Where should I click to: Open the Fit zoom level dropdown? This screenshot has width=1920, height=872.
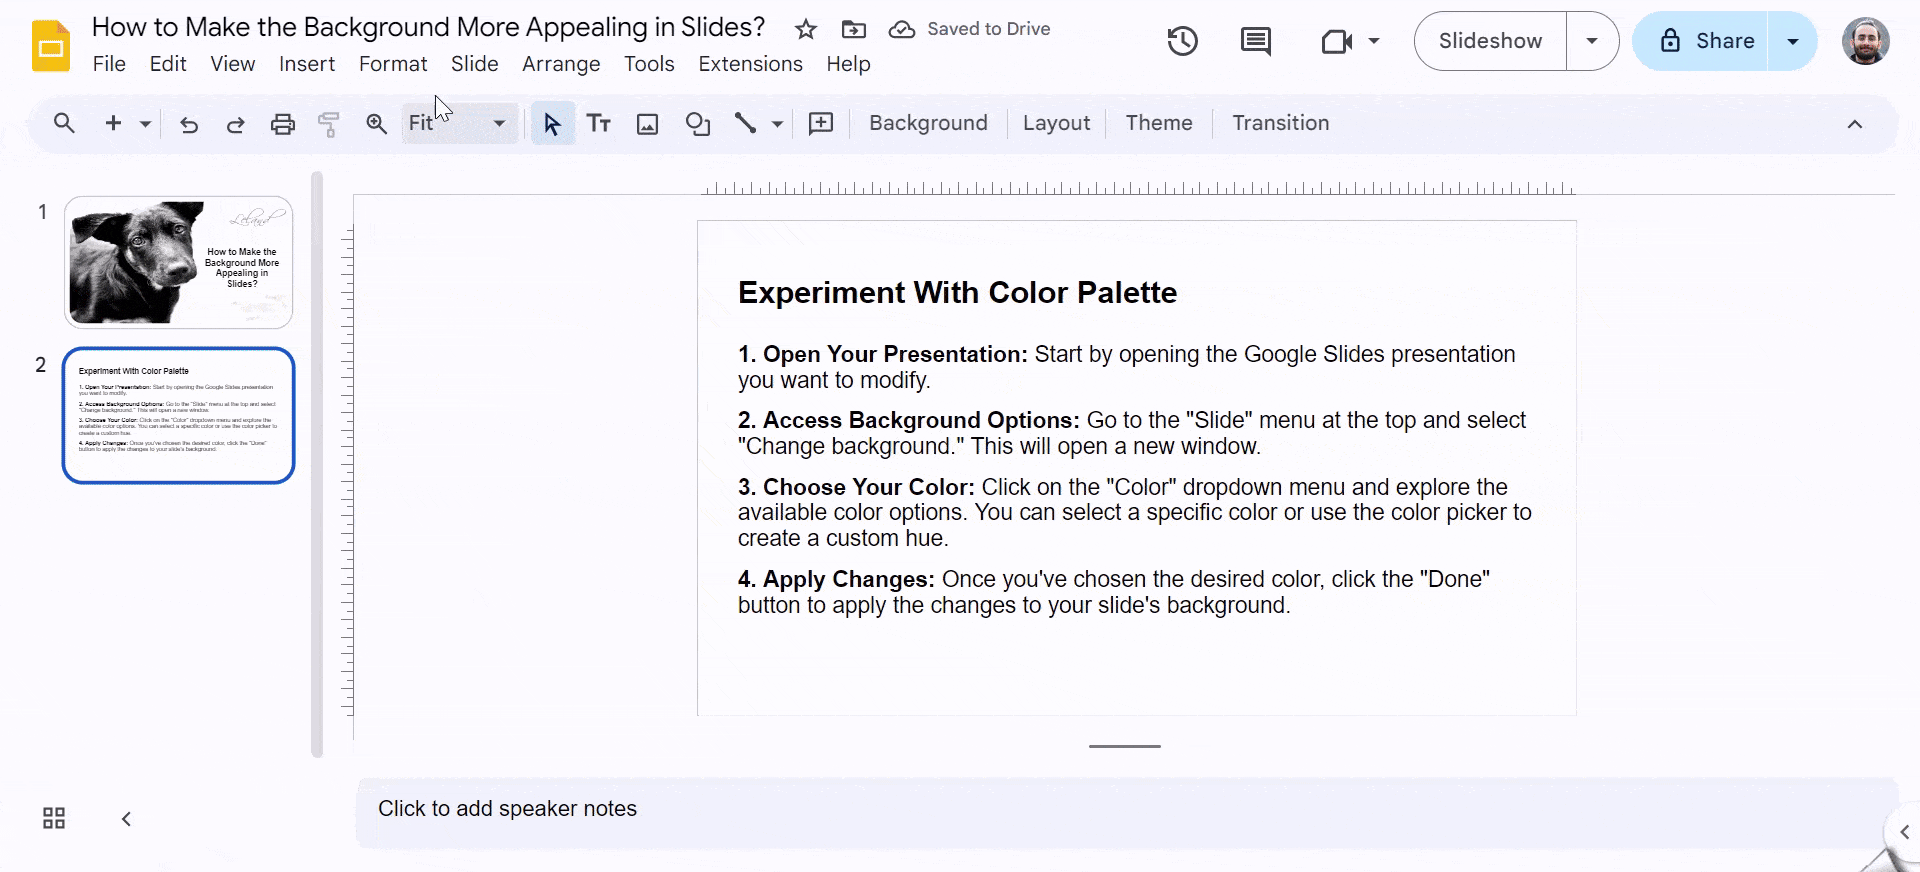(x=459, y=124)
